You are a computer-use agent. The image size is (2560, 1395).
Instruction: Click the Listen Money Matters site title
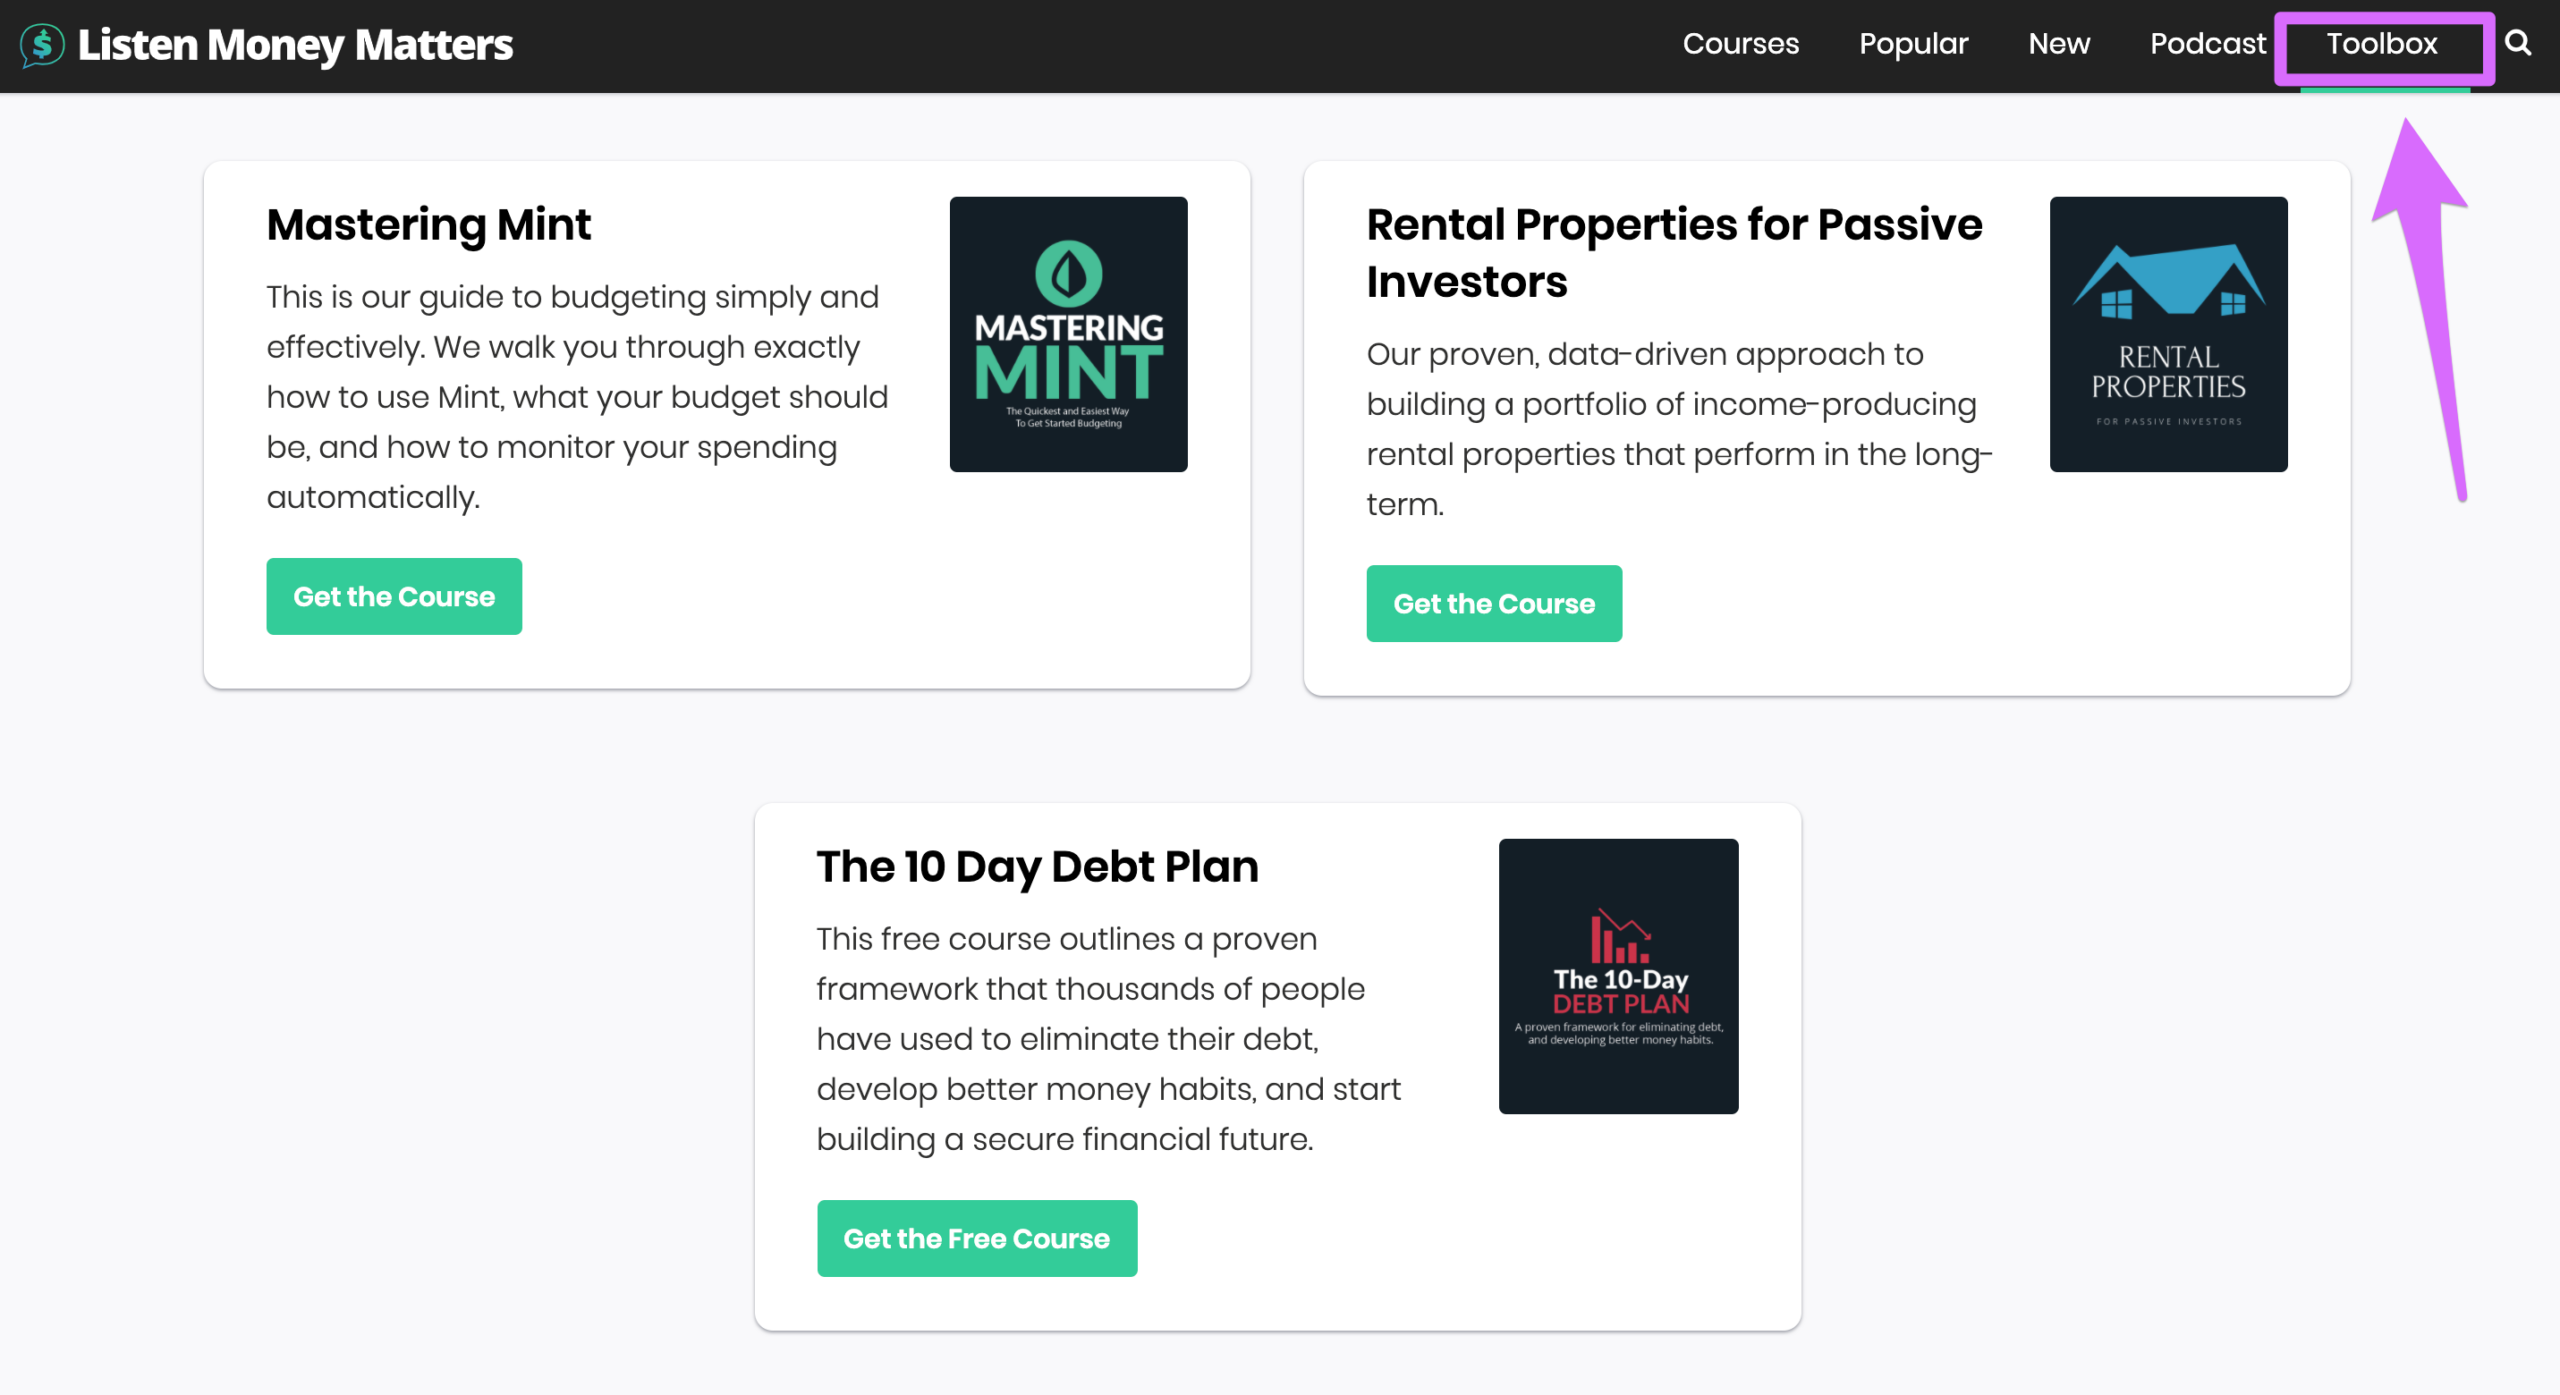click(295, 45)
